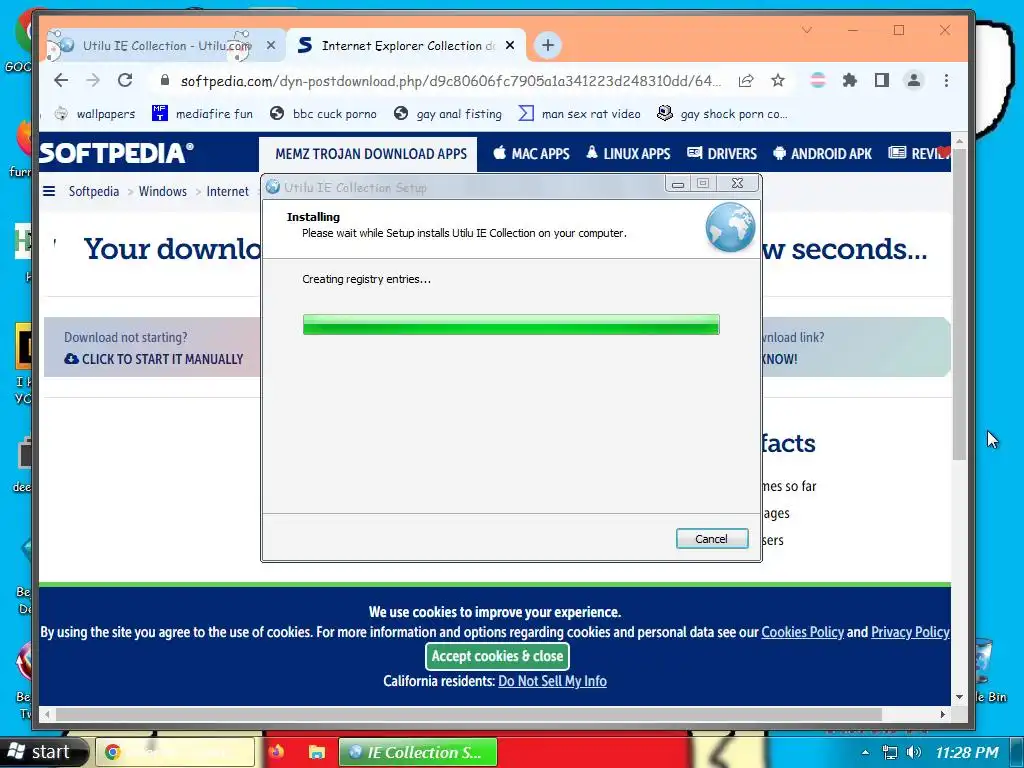Open the Privacy Policy link

pos(910,632)
